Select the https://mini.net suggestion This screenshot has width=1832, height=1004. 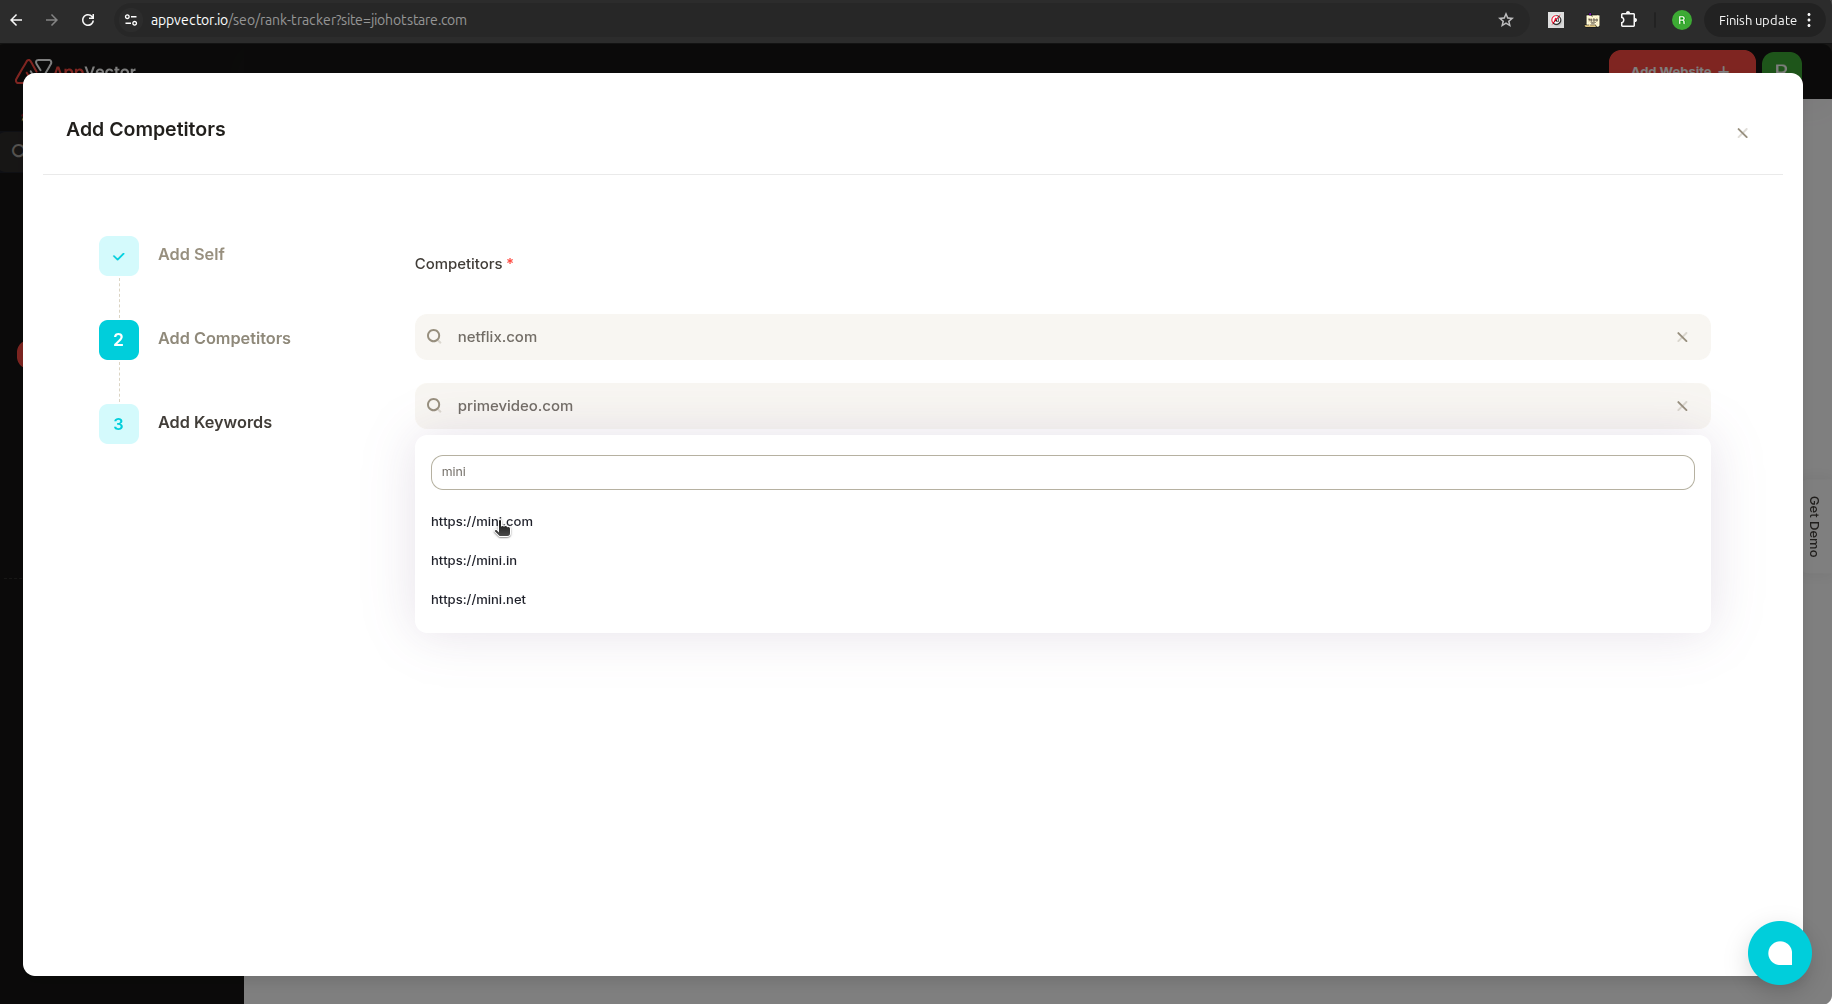pos(478,599)
